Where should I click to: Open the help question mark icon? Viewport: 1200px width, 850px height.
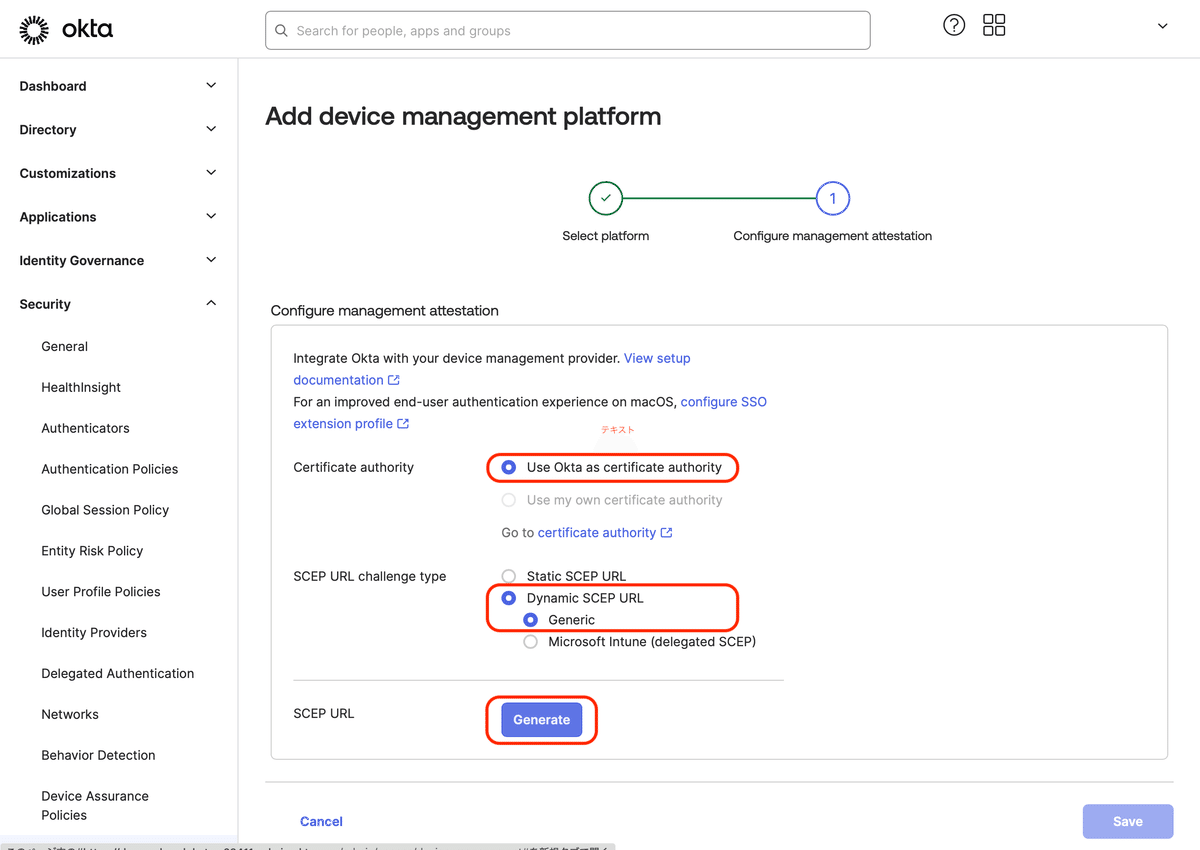coord(953,25)
